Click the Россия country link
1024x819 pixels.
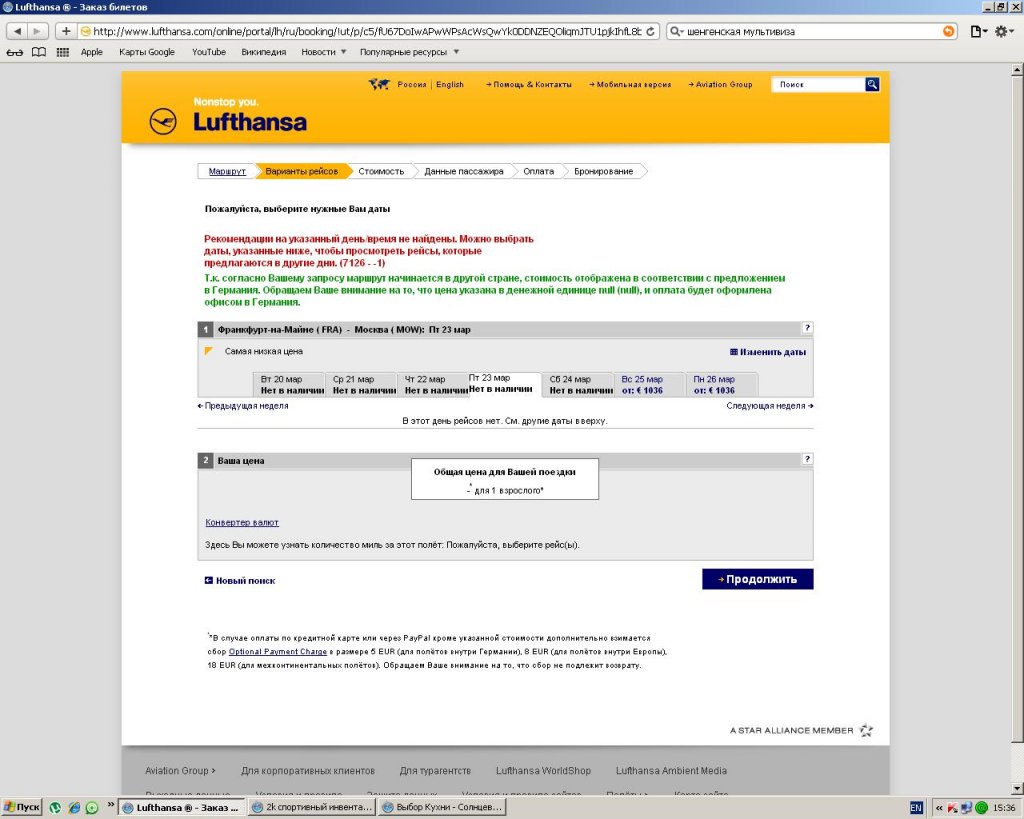(412, 84)
